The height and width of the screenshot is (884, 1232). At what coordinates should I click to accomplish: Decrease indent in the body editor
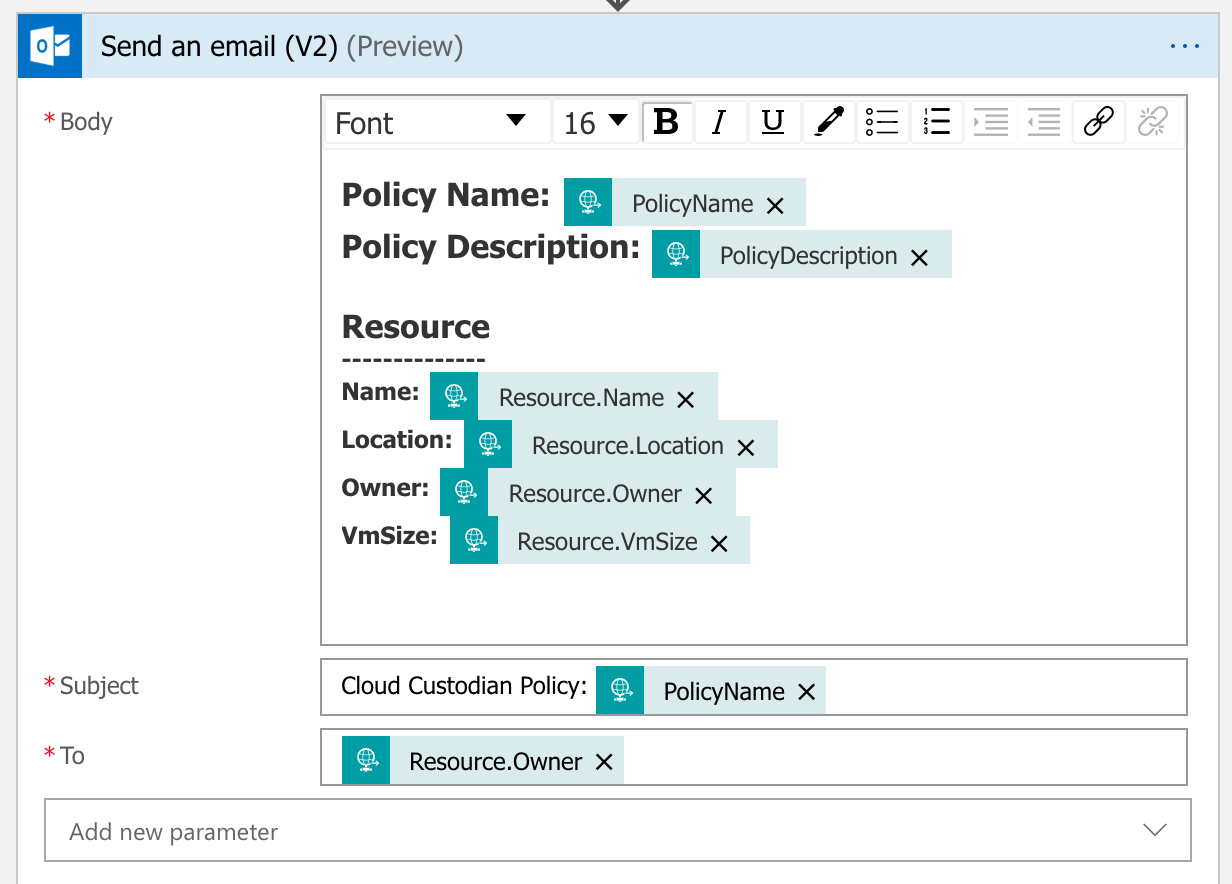(1044, 122)
